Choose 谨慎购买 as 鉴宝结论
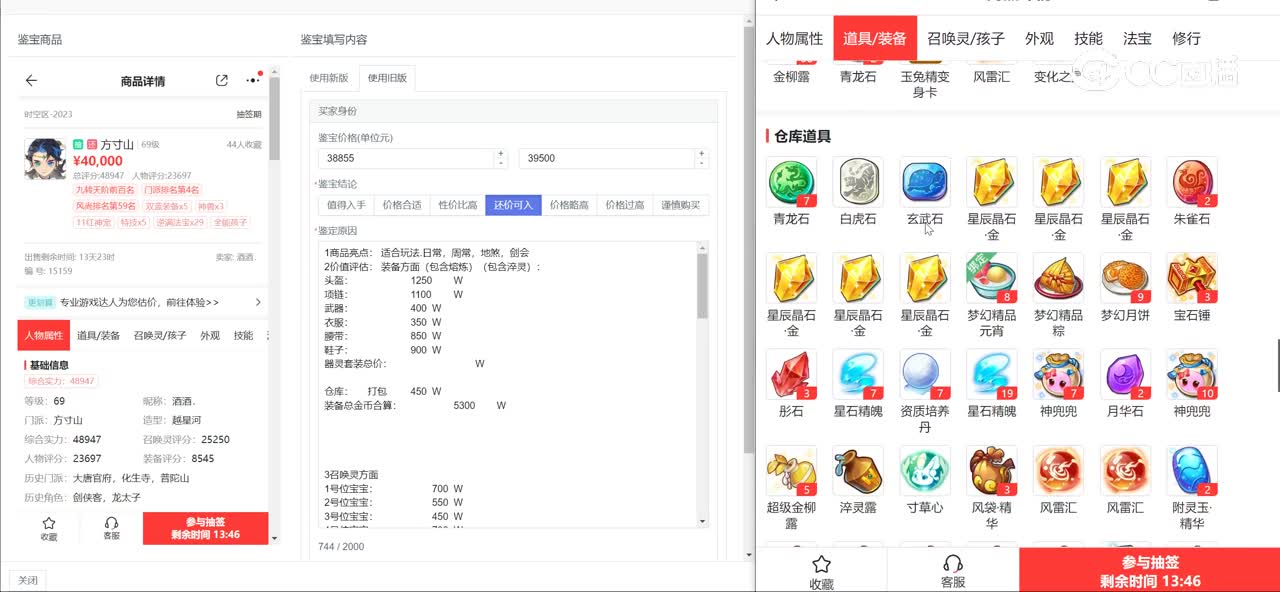 pyautogui.click(x=681, y=205)
